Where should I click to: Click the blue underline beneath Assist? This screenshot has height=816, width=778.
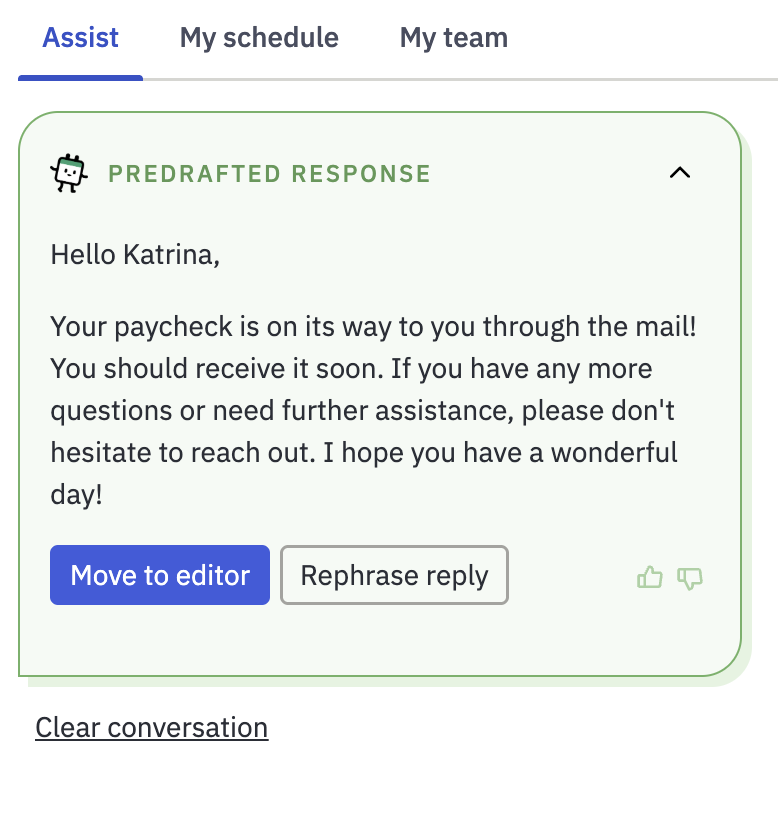(81, 78)
